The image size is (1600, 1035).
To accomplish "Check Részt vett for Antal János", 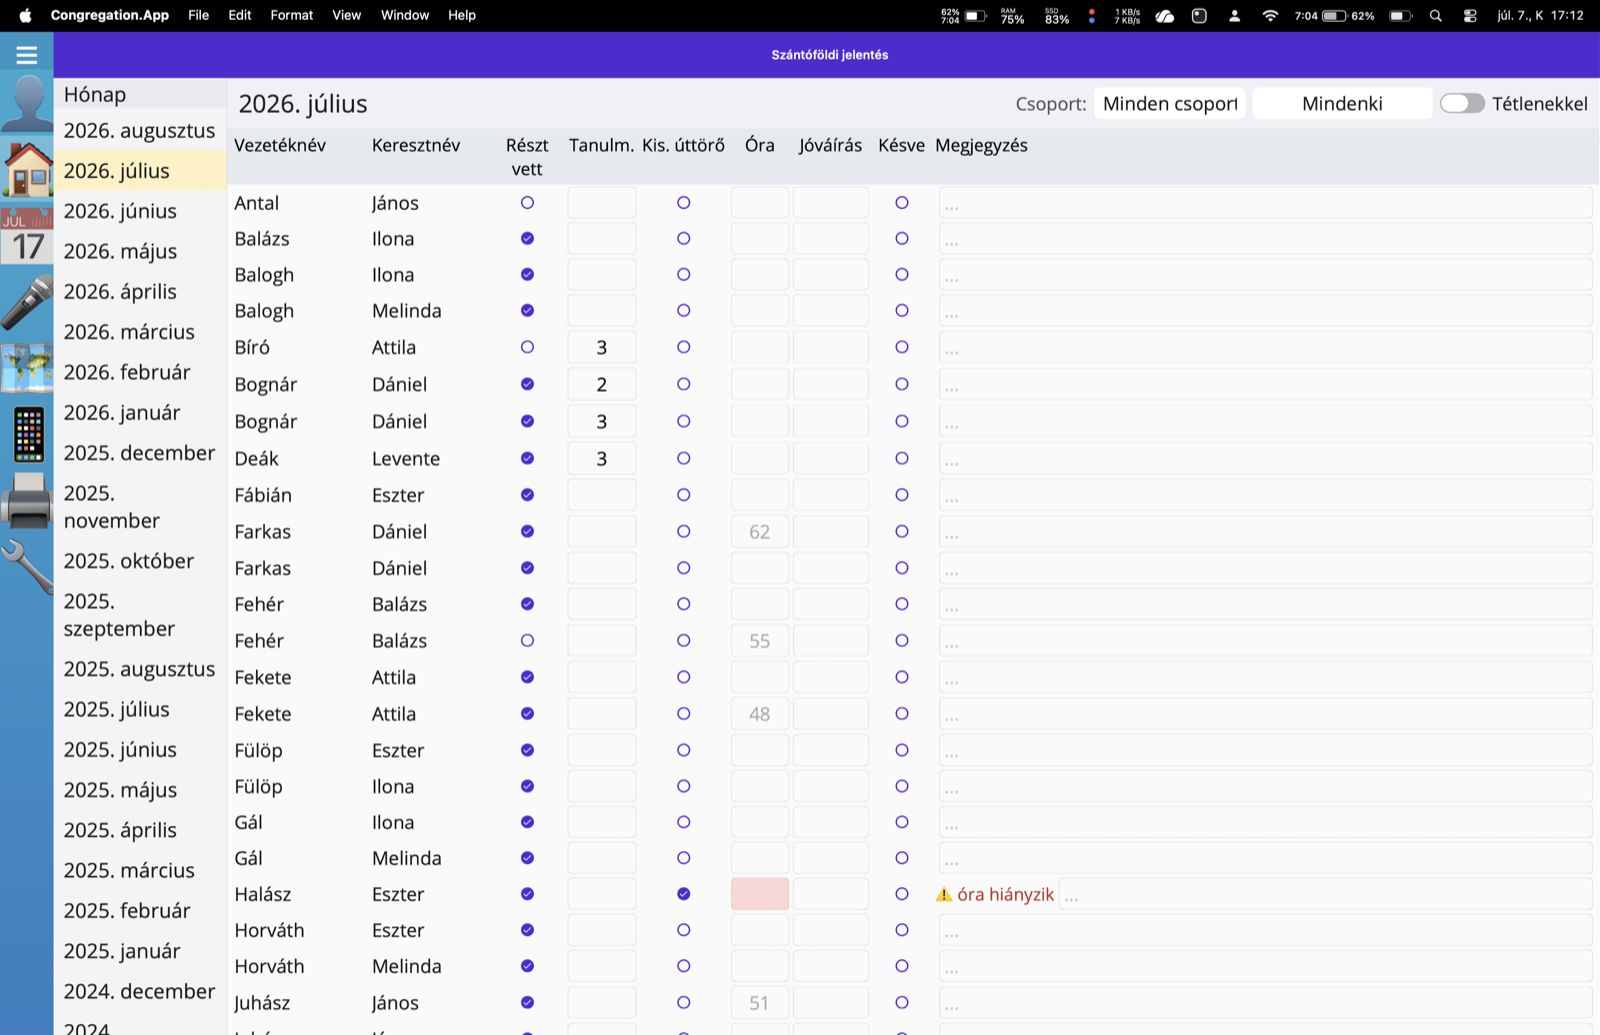I will [x=527, y=203].
